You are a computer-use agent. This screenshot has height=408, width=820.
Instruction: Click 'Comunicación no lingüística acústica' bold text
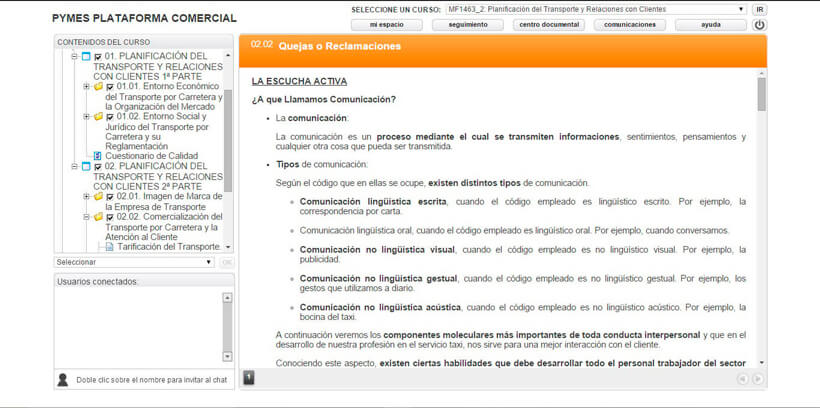point(380,307)
